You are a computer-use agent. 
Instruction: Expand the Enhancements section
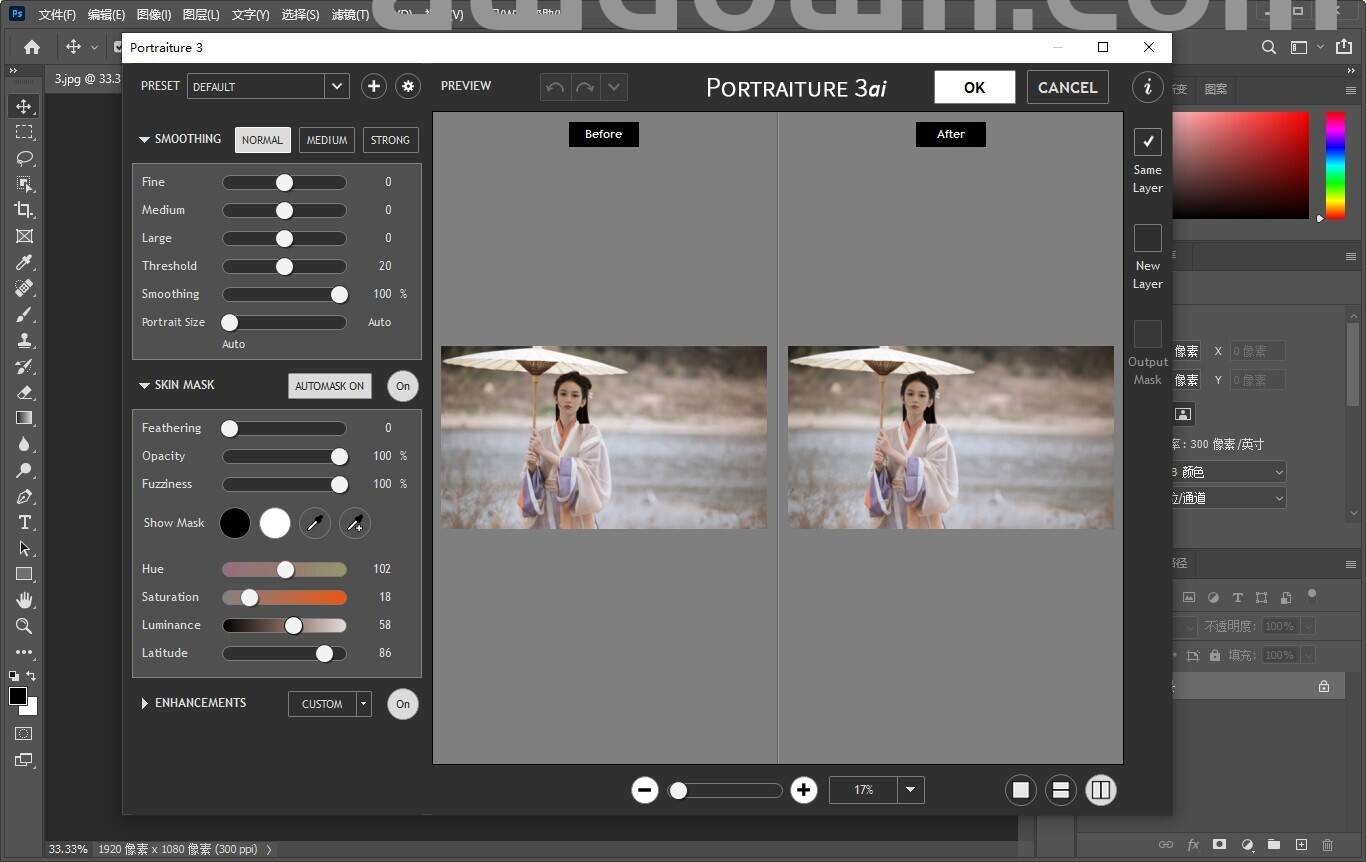click(x=145, y=704)
